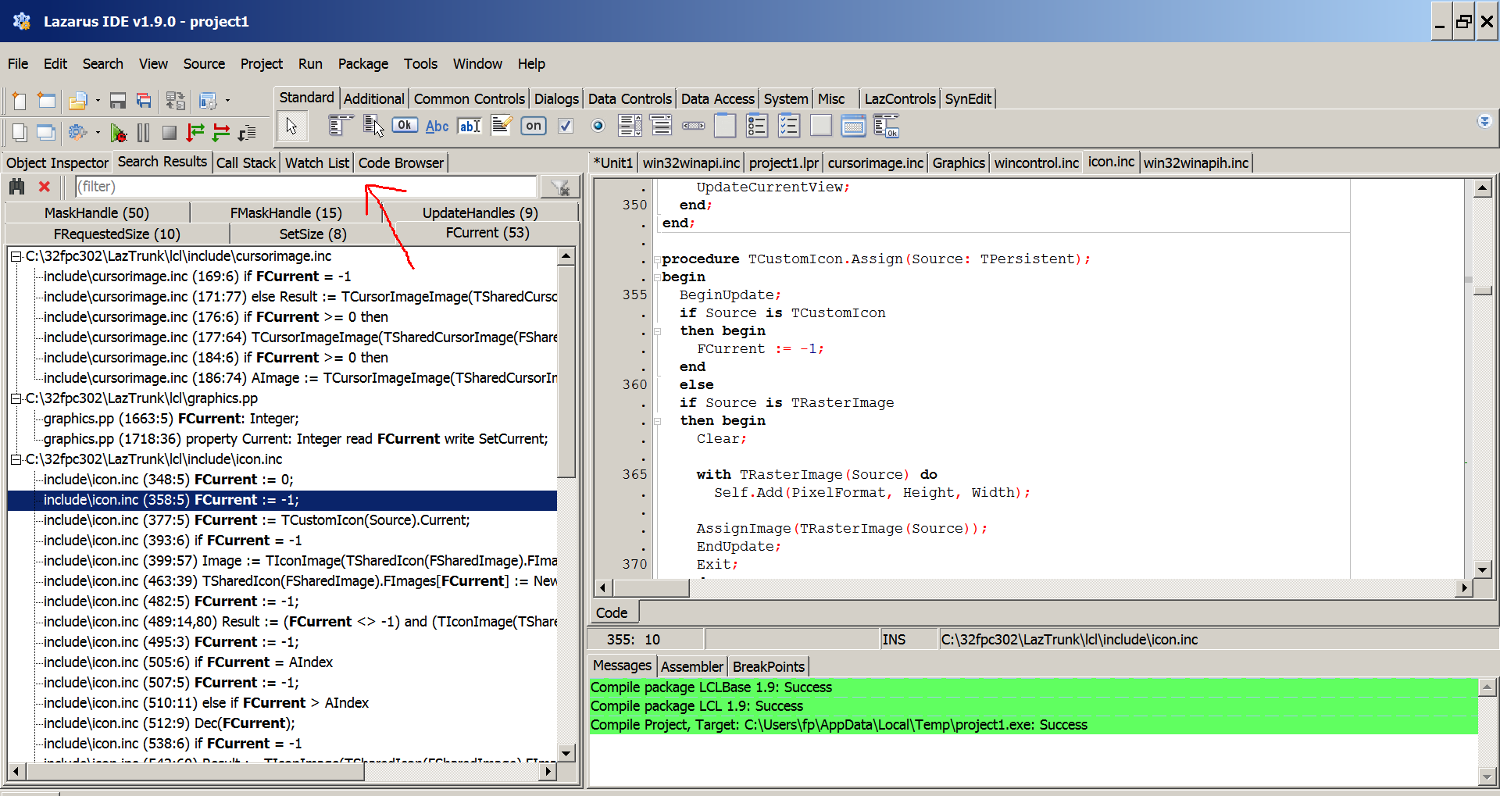Click the Run with debugger icon
This screenshot has width=1500, height=796.
coord(119,132)
